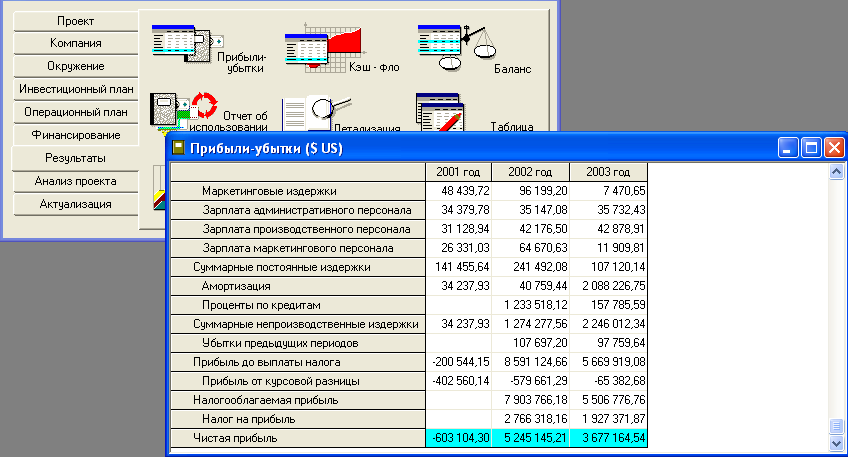Open the Прибыли-убытки report icon

pyautogui.click(x=187, y=44)
